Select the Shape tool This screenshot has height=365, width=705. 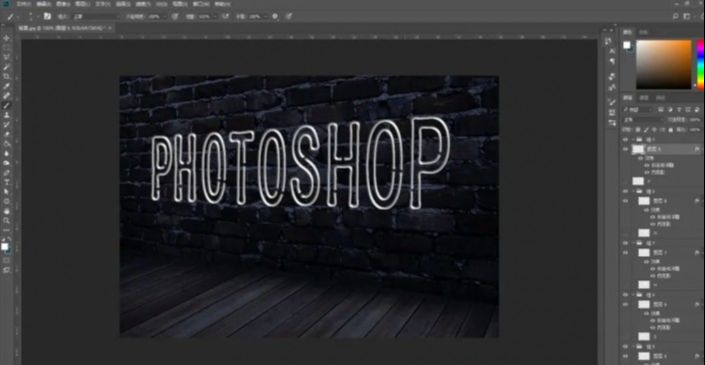tap(6, 201)
